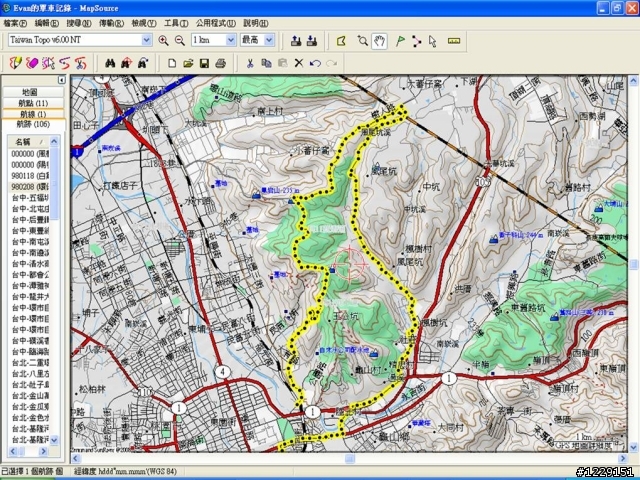Click the printer icon
This screenshot has height=480, width=640.
(x=221, y=63)
